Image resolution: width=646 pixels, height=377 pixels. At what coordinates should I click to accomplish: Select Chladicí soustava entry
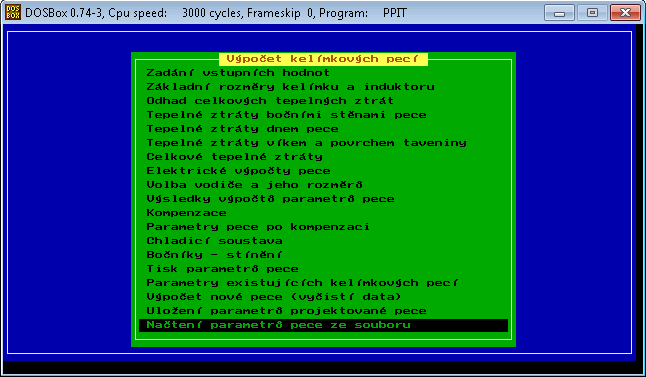click(214, 241)
